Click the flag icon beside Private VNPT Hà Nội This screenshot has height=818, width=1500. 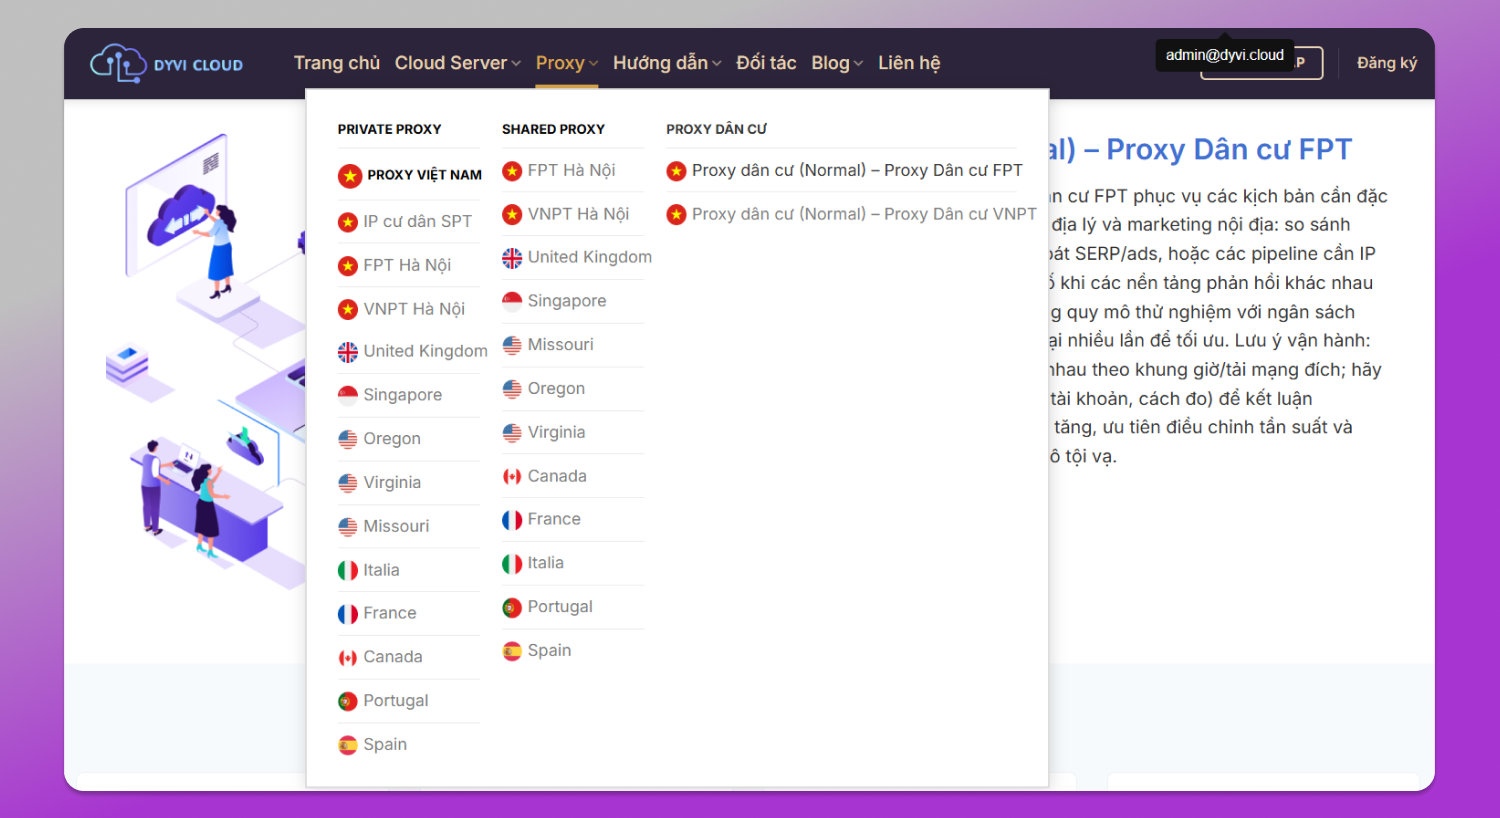pyautogui.click(x=348, y=310)
